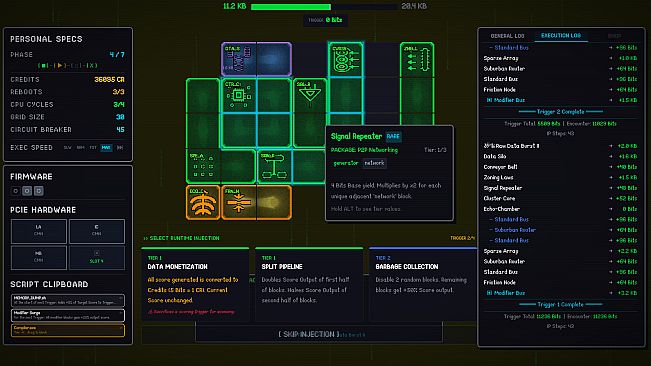The image size is (651, 366).
Task: Click the Echo-Chamber log entry
Action: pyautogui.click(x=560, y=209)
